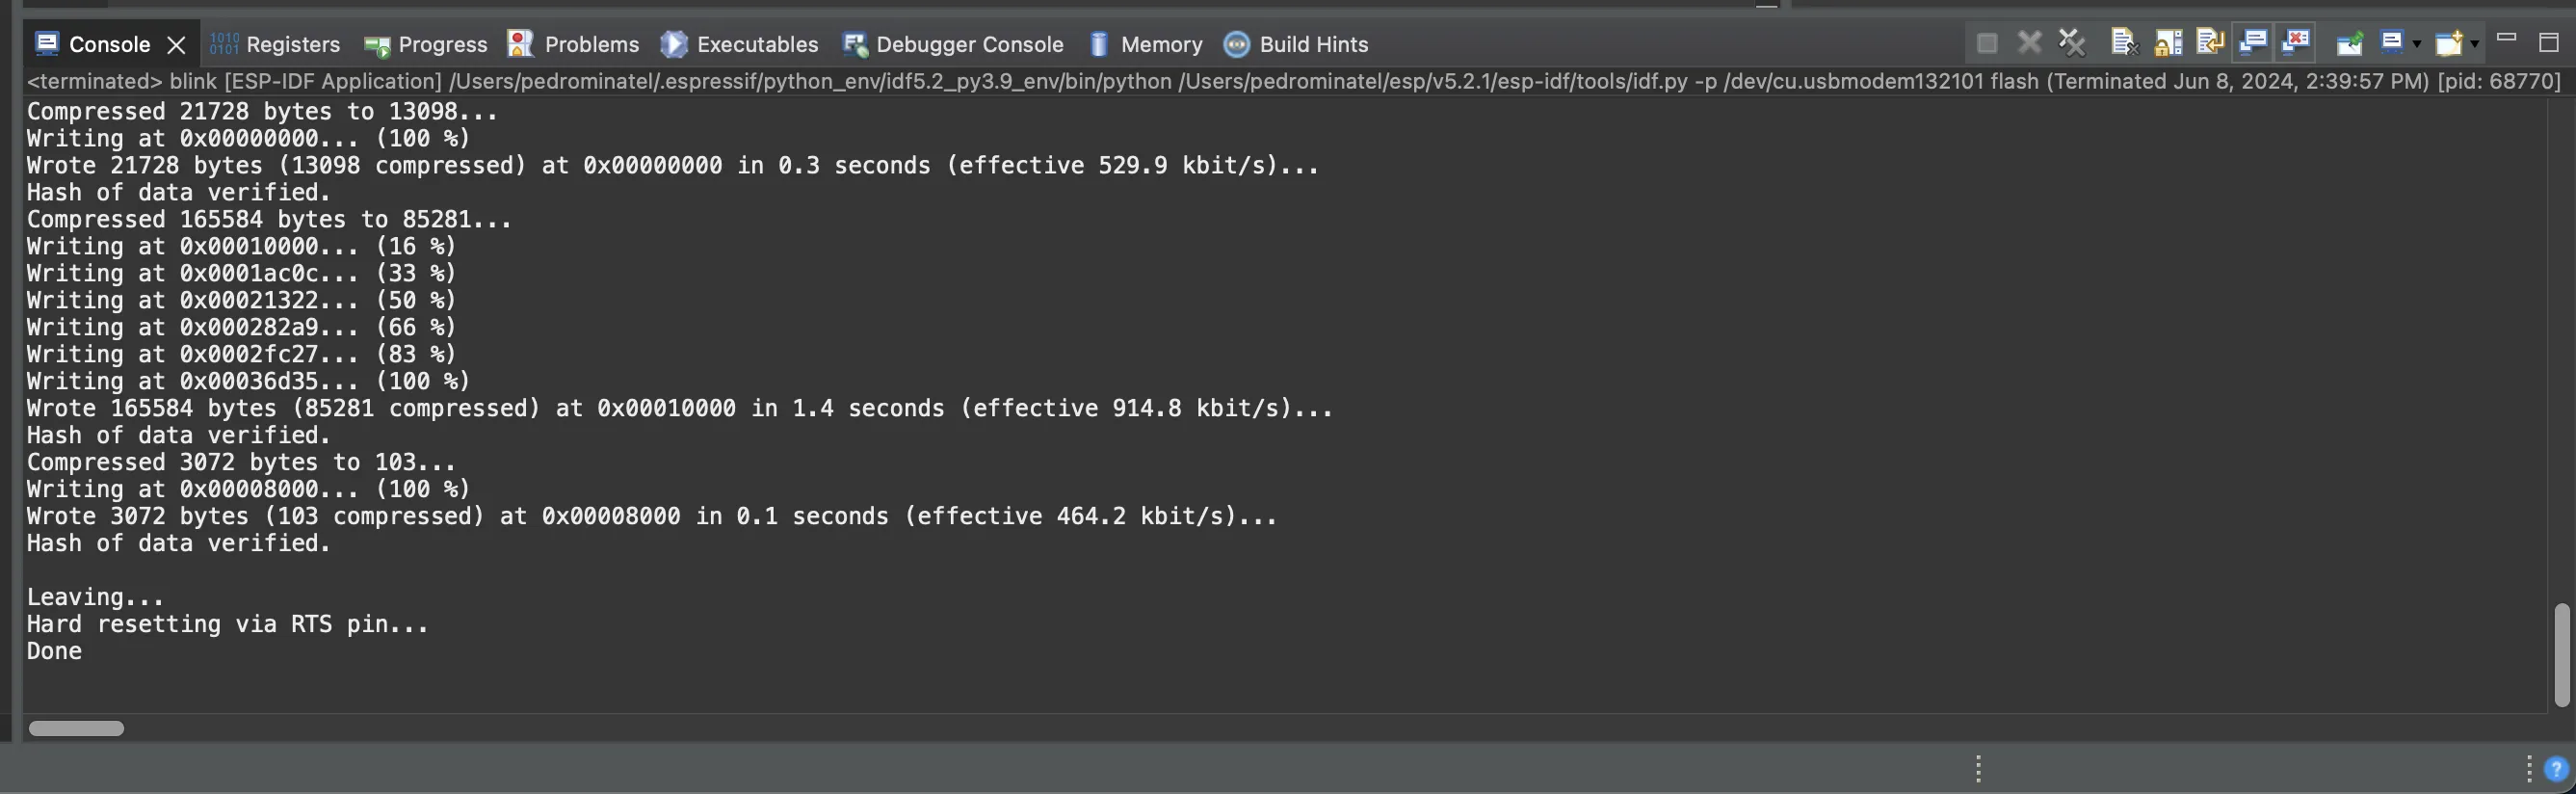Image resolution: width=2576 pixels, height=794 pixels.
Task: Switch to the Registers tab
Action: point(275,44)
